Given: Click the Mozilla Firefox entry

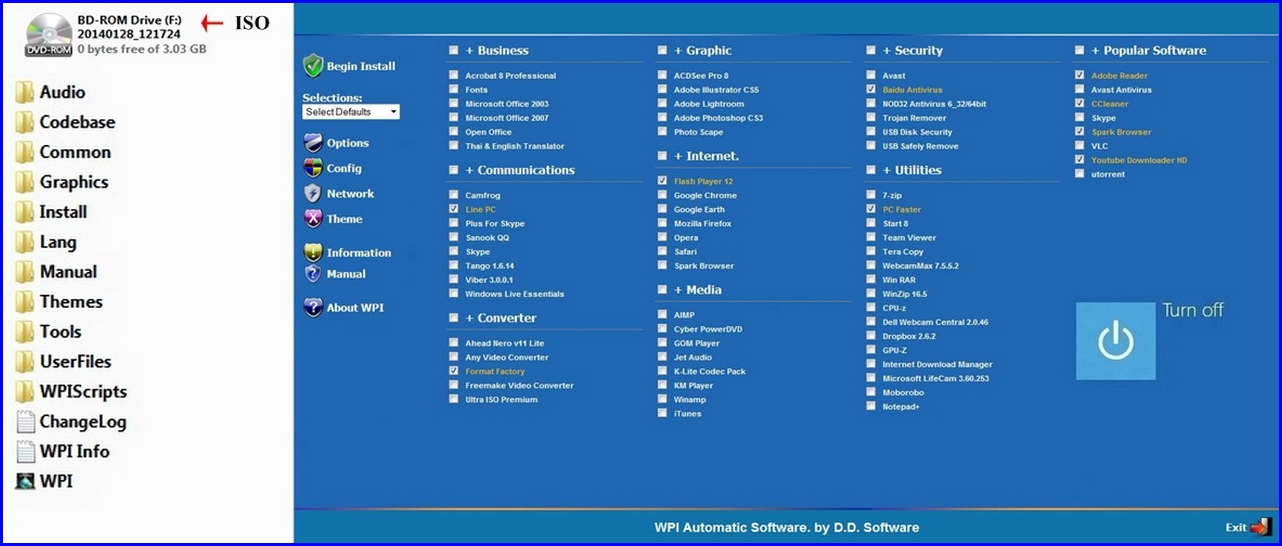Looking at the screenshot, I should [703, 224].
